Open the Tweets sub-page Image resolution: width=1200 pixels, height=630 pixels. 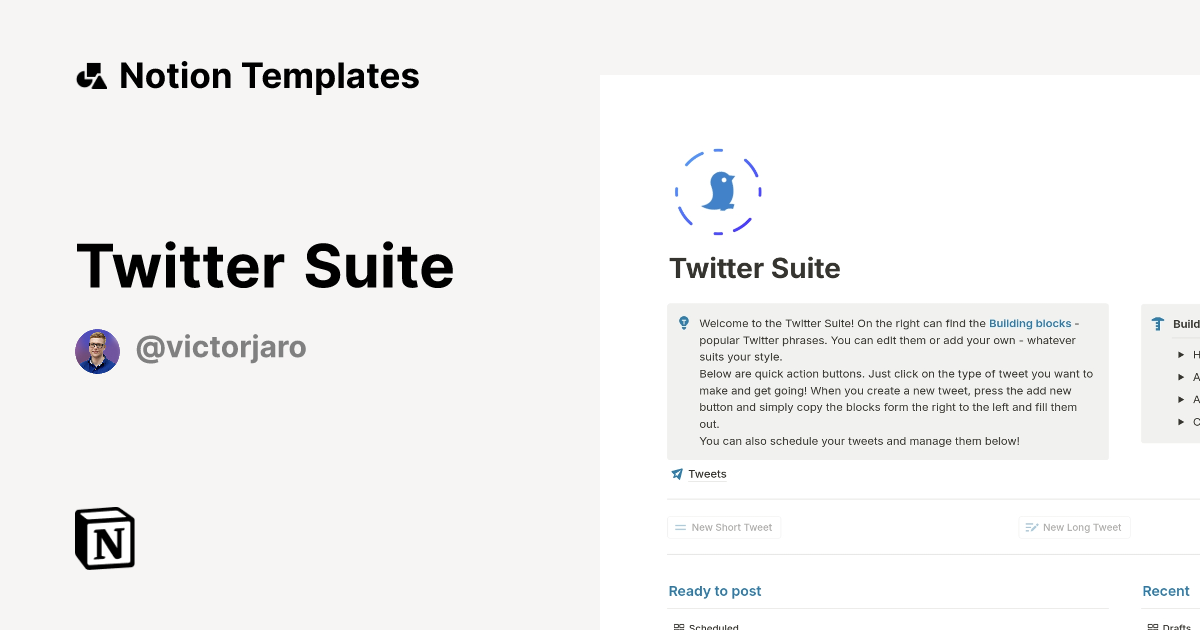tap(707, 473)
